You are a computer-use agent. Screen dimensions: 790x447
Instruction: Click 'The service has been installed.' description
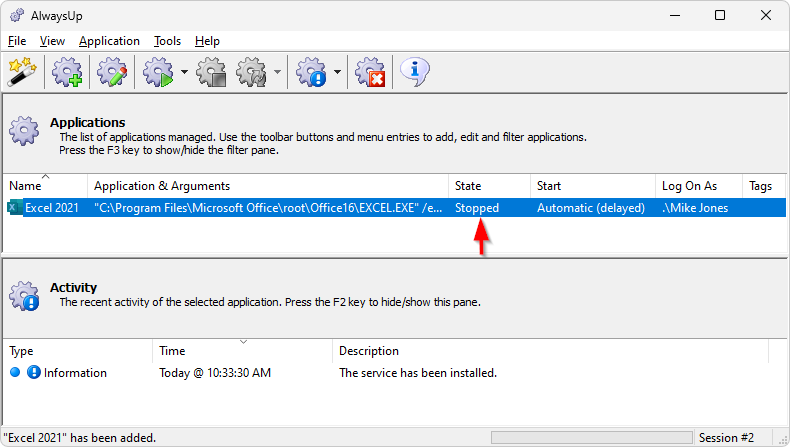coord(418,373)
